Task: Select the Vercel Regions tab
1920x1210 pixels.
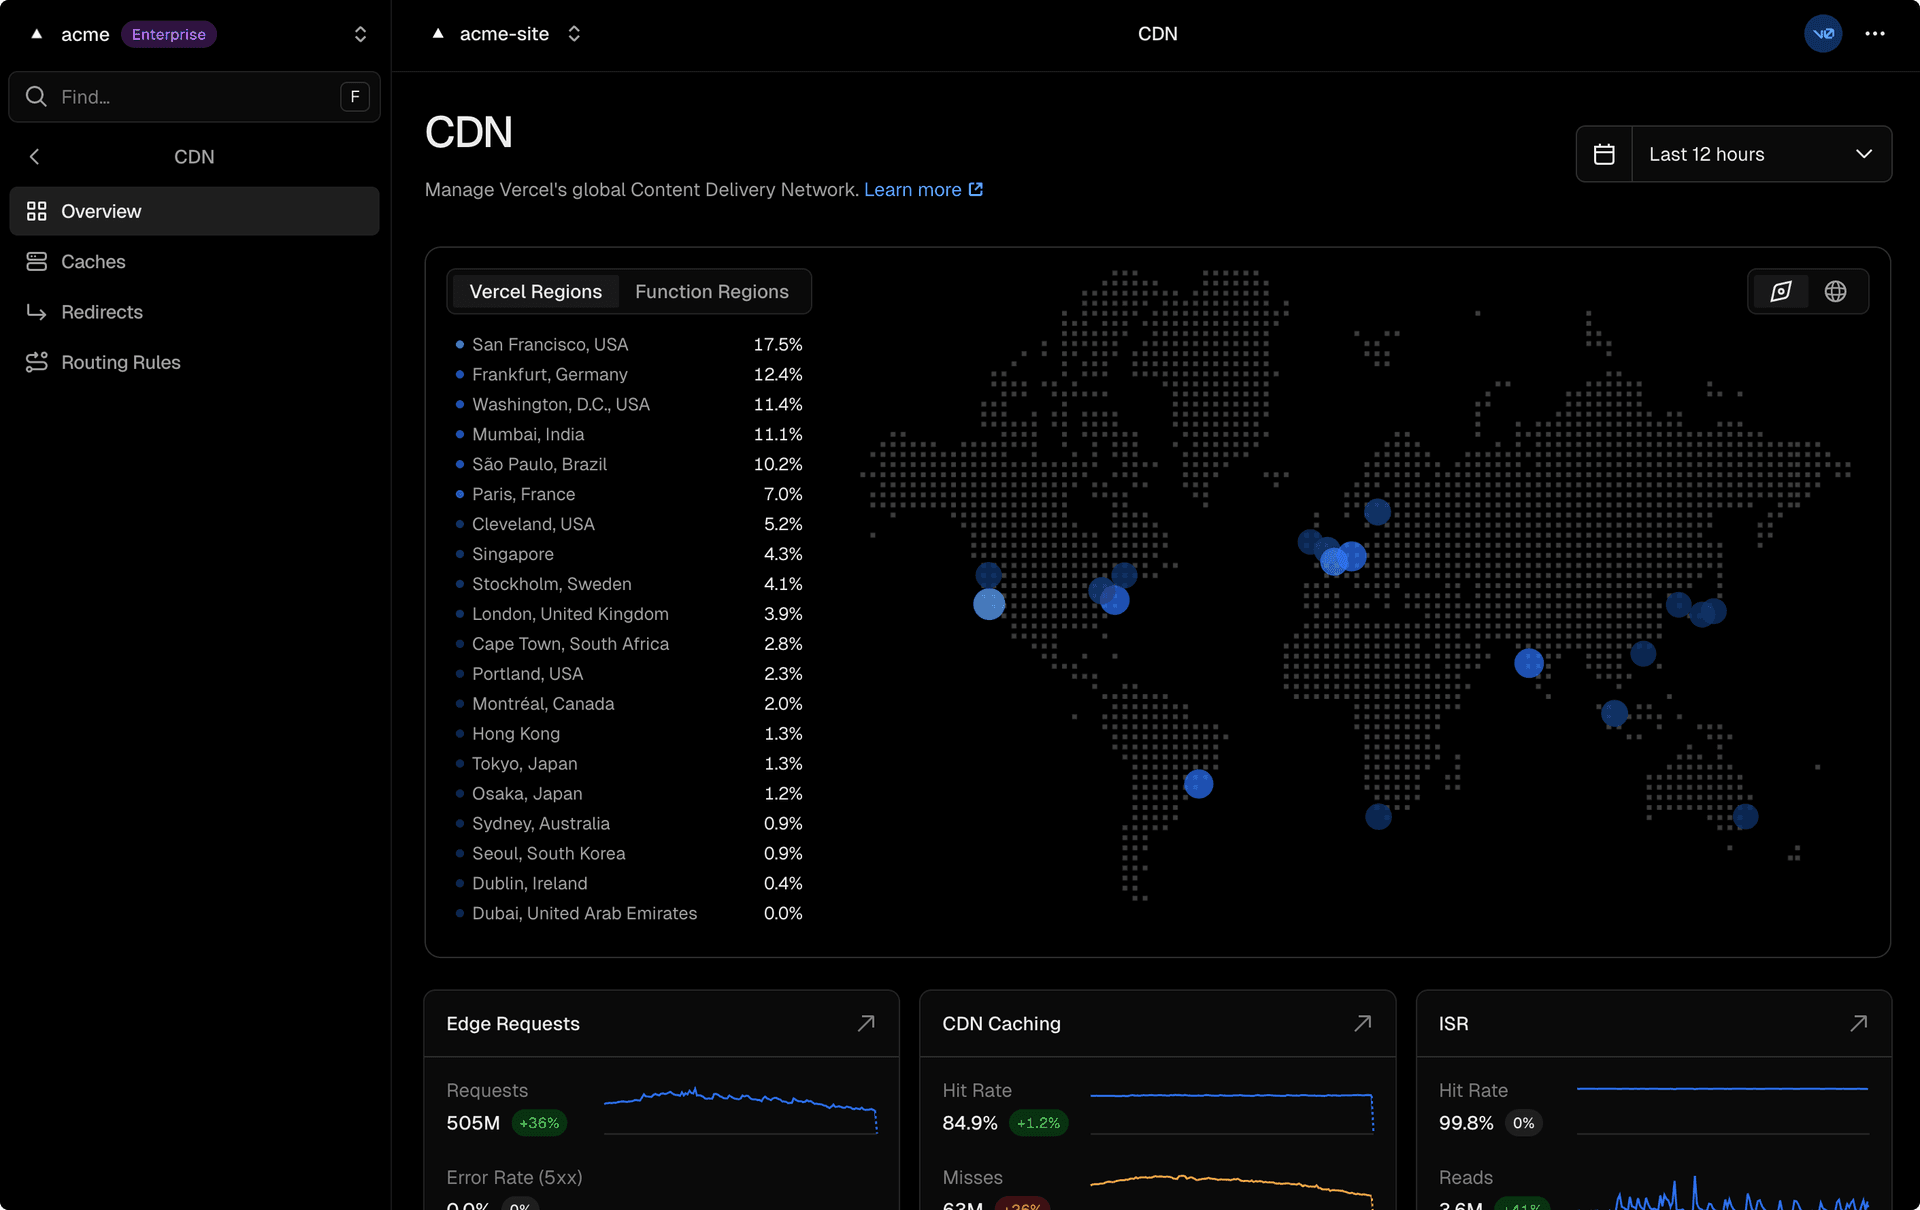Action: coord(535,292)
